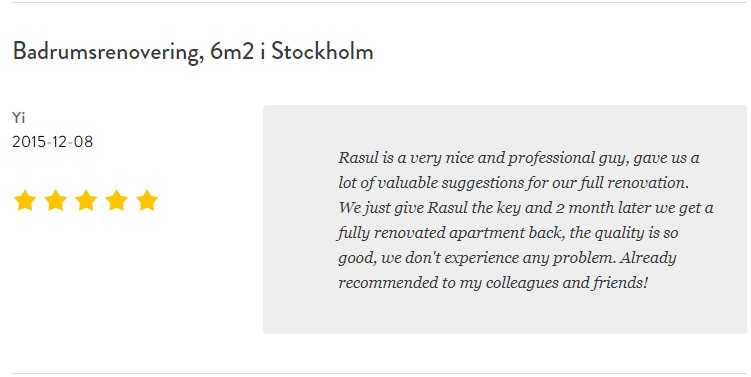Image resolution: width=751 pixels, height=377 pixels.
Task: Click the word 'Stockholm' in the heading
Action: pos(322,51)
